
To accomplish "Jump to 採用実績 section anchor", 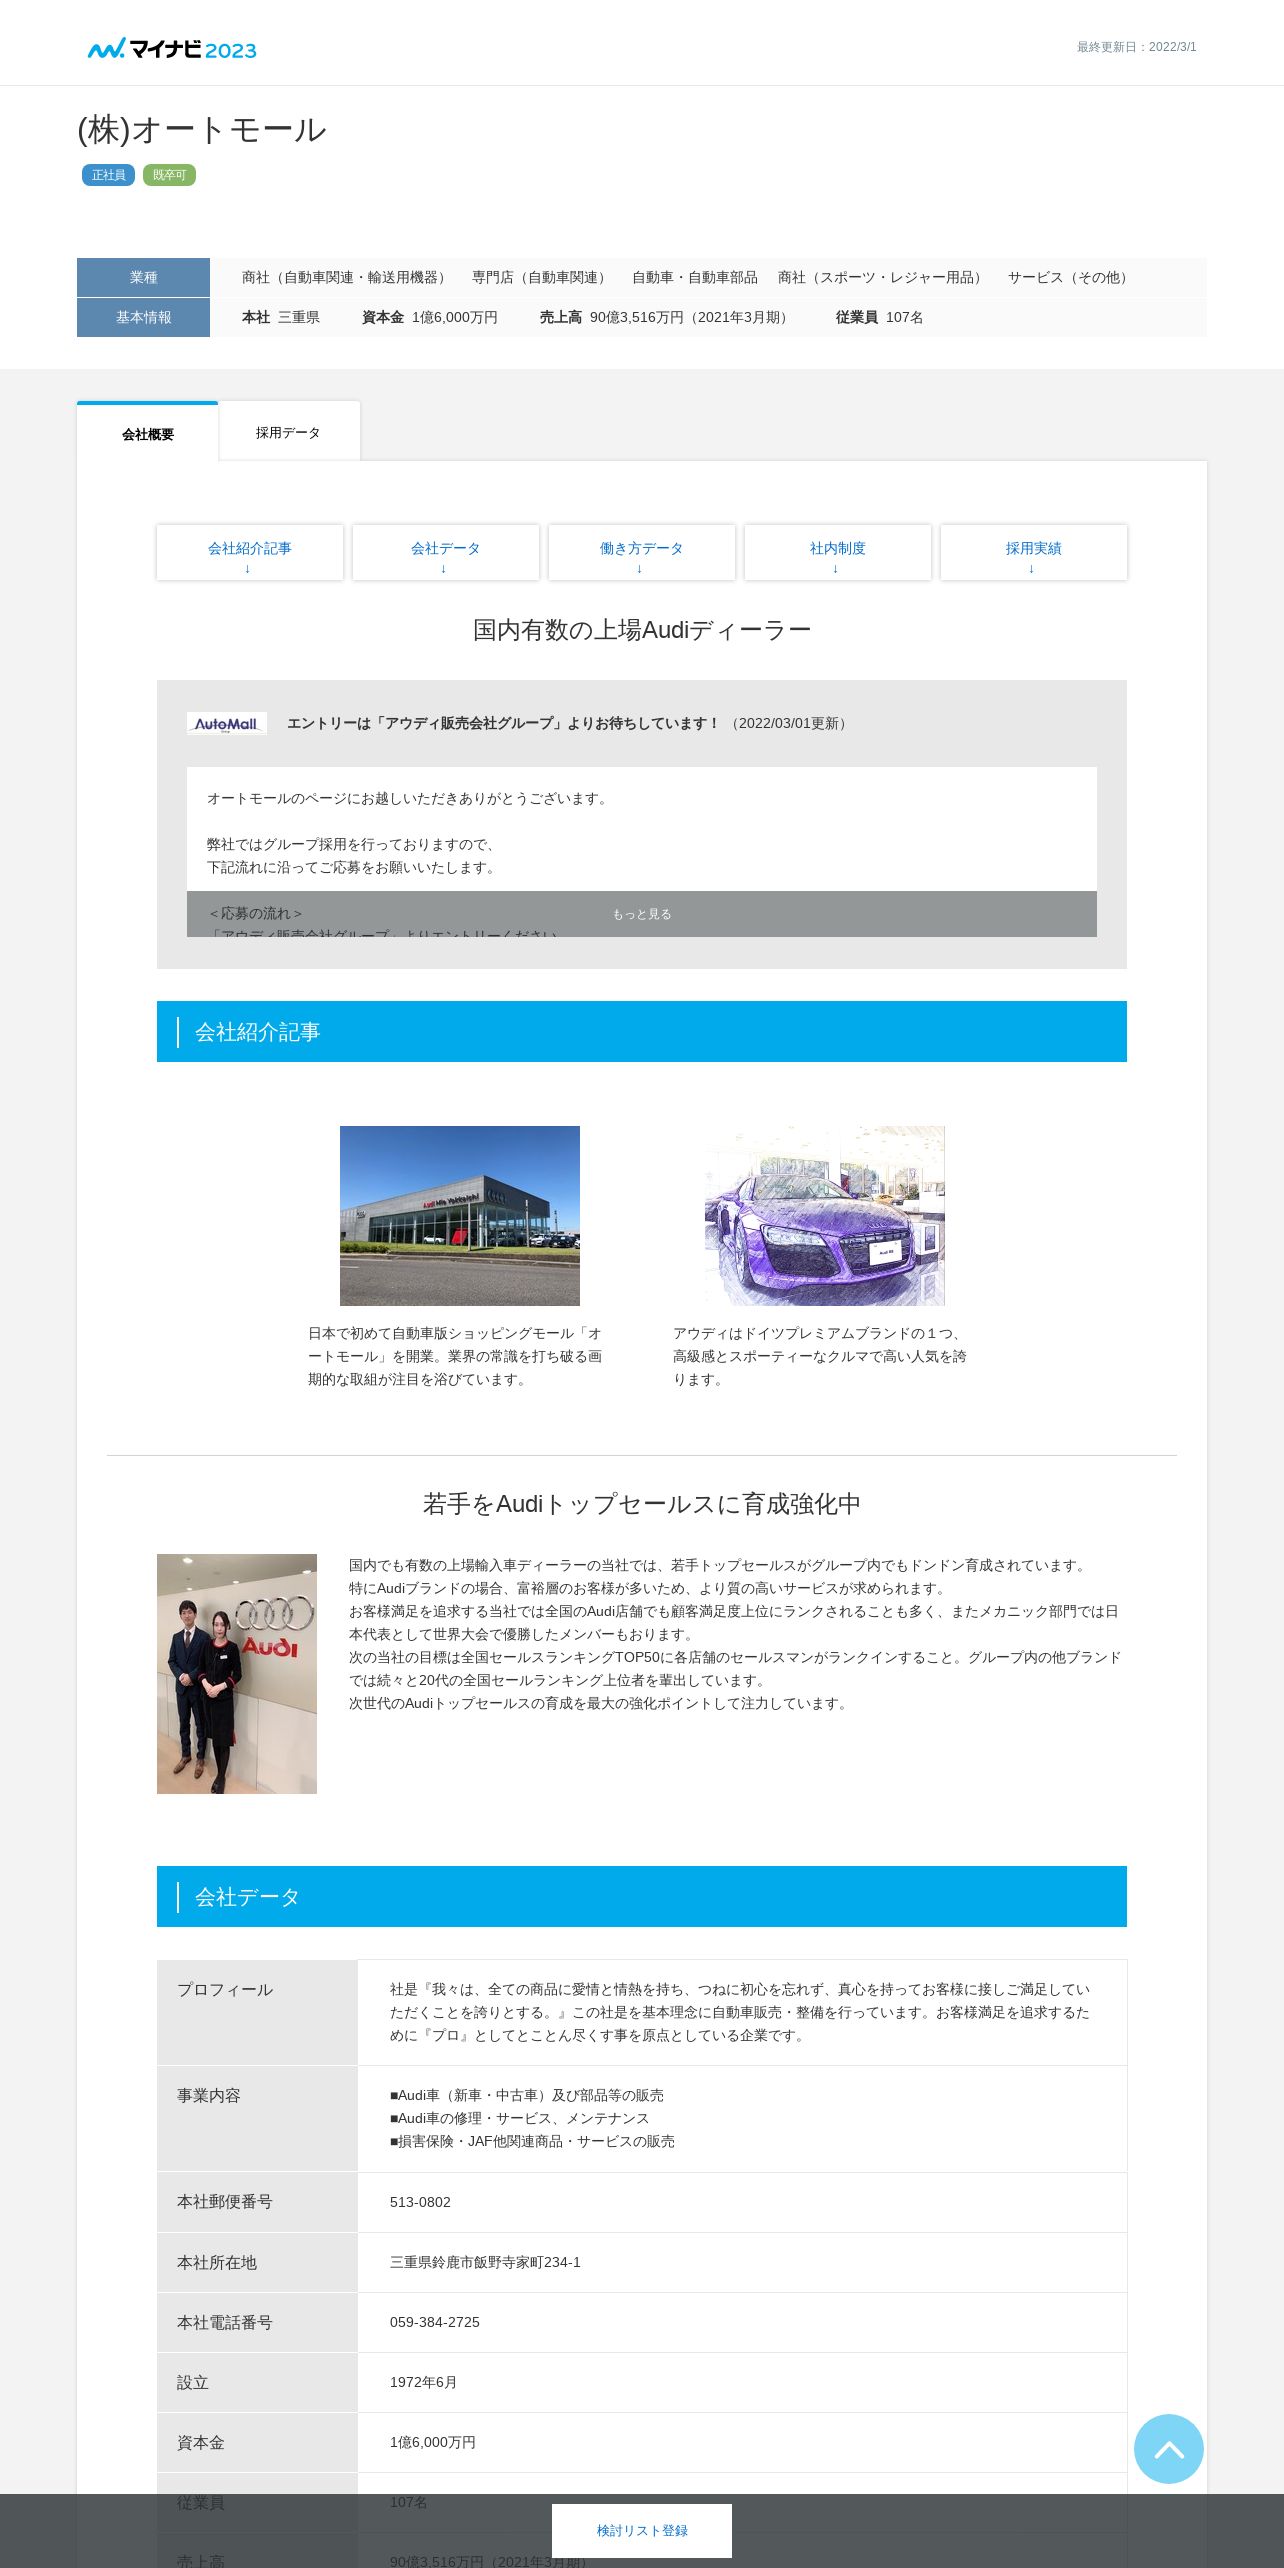I will (1034, 552).
